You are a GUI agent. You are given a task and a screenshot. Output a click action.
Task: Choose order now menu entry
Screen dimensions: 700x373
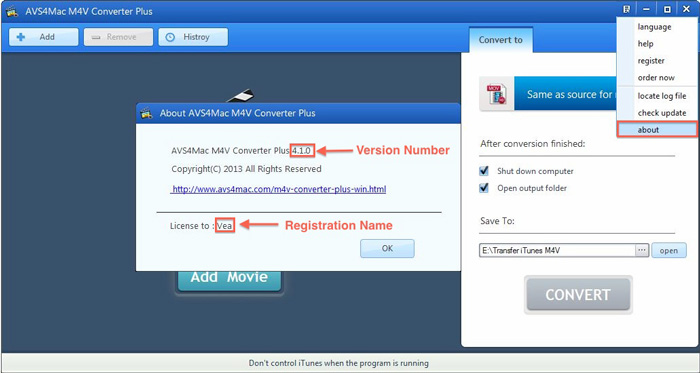[656, 78]
